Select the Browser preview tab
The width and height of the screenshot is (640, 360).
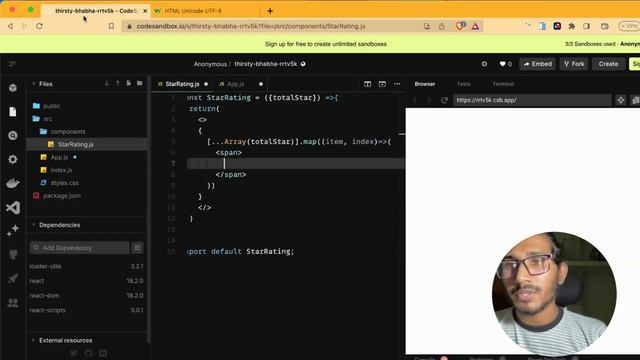coord(424,84)
